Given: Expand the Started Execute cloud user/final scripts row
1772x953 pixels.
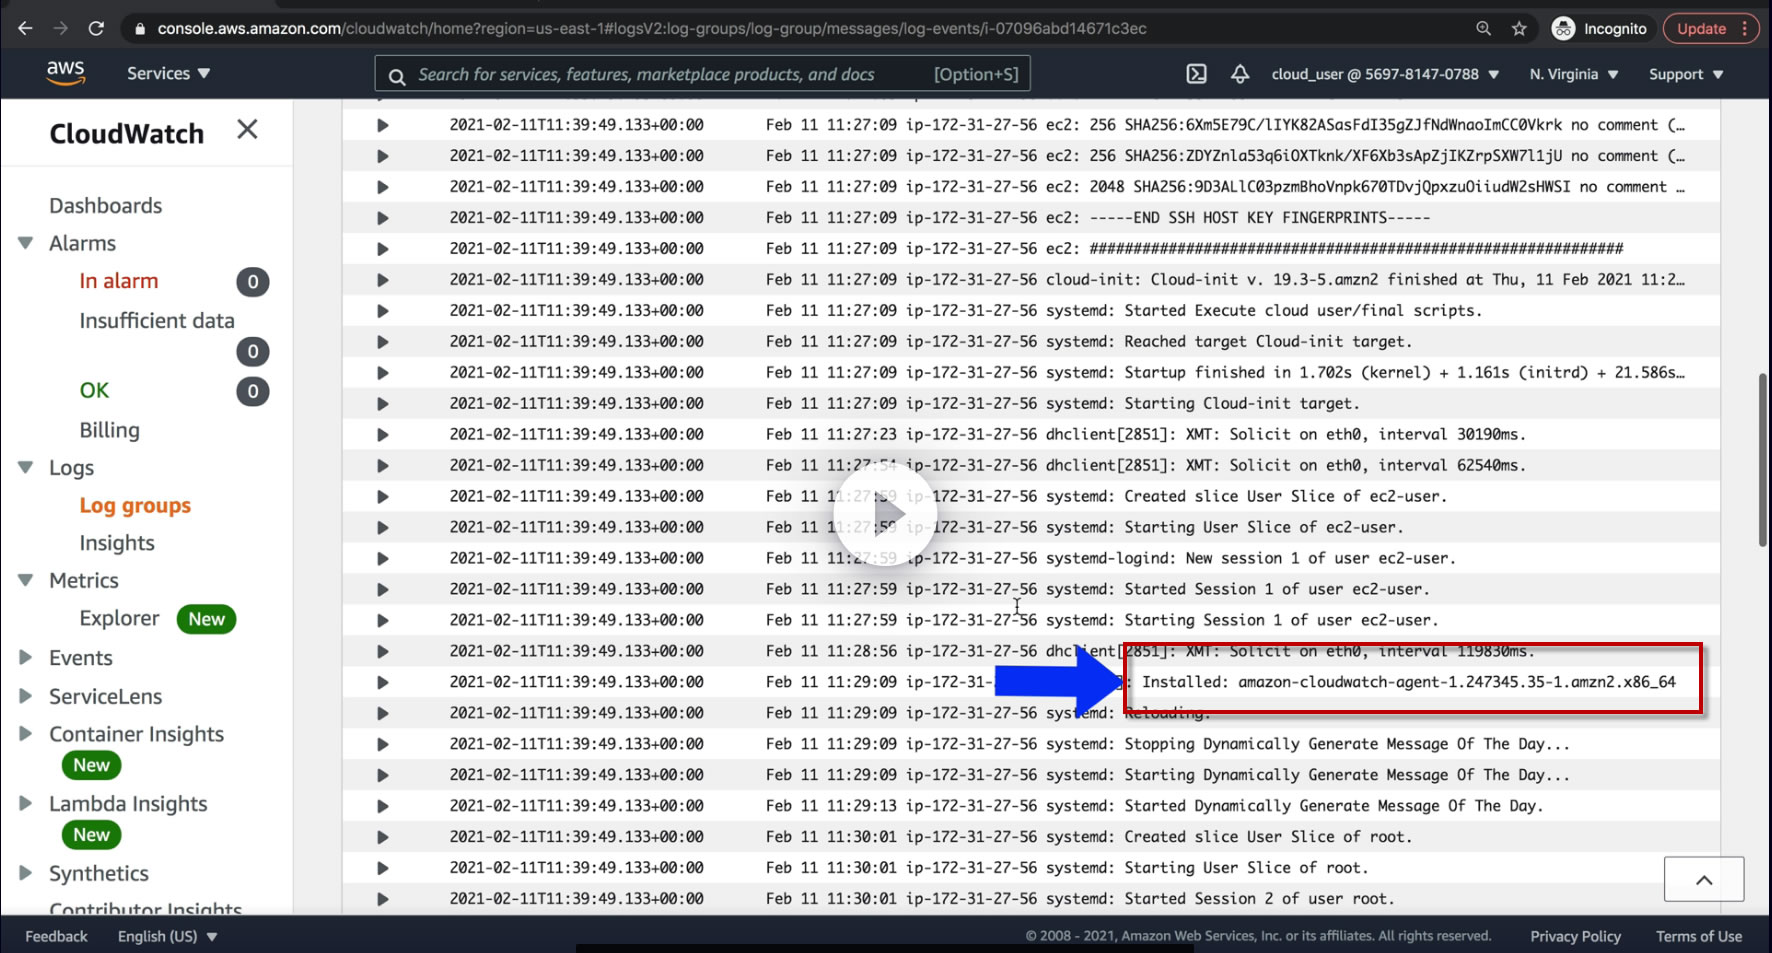Looking at the screenshot, I should pos(382,311).
